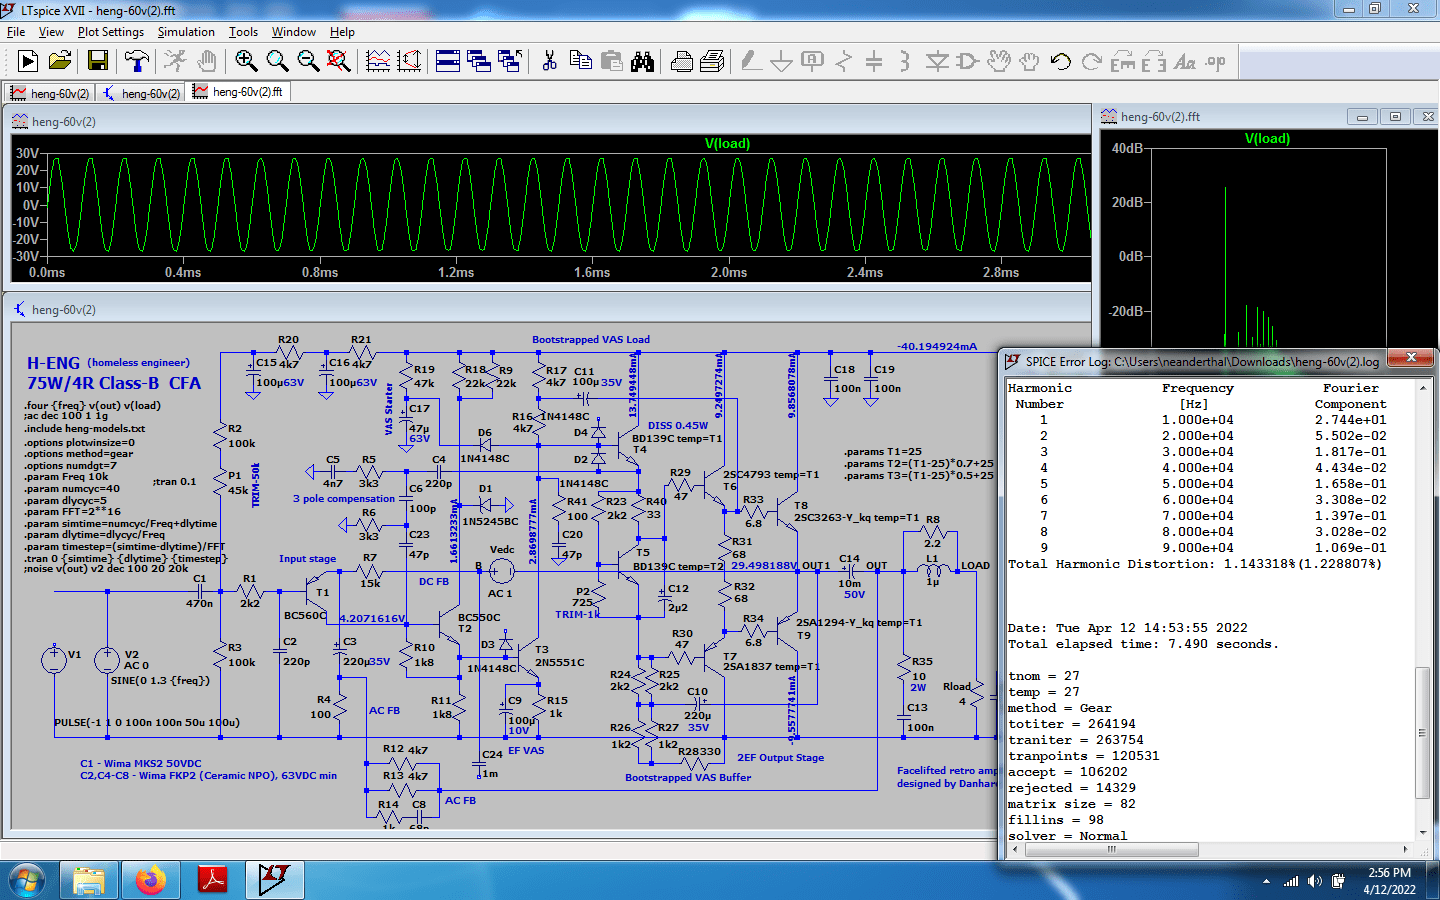The width and height of the screenshot is (1440, 900).
Task: Click the volume speaker tray icon
Action: pos(1314,881)
